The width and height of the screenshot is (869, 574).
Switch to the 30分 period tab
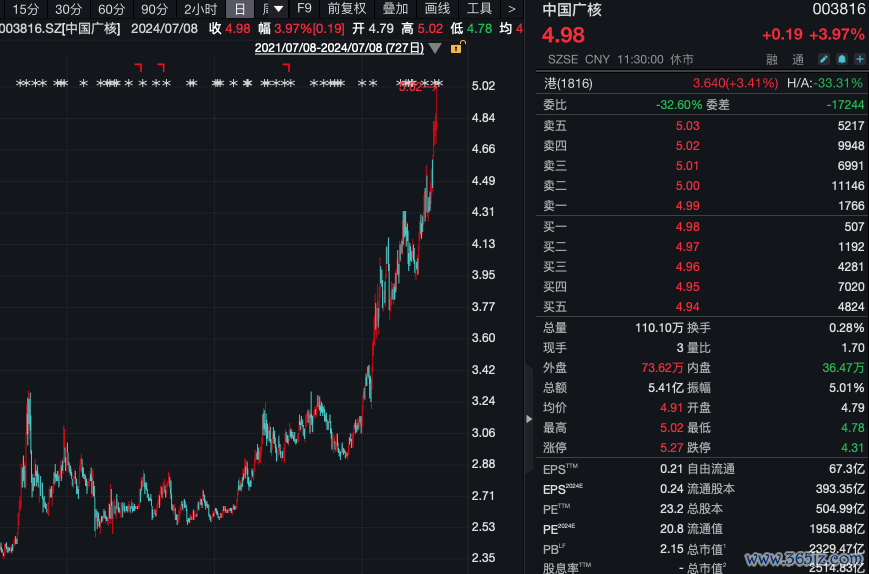[69, 9]
